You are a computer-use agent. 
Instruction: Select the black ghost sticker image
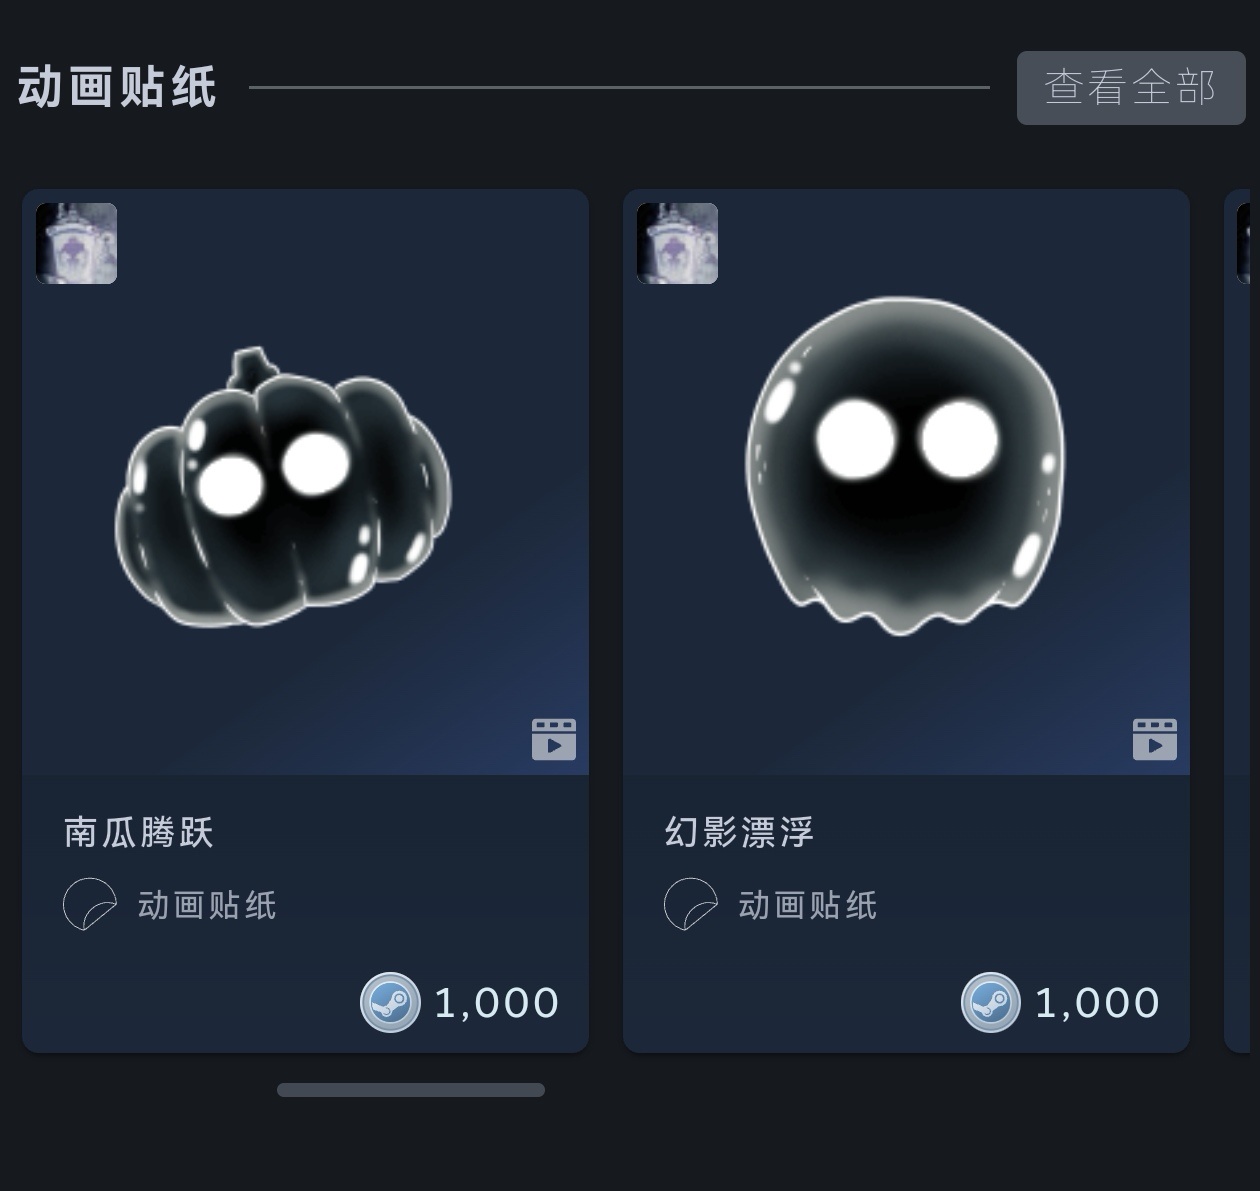pyautogui.click(x=905, y=466)
